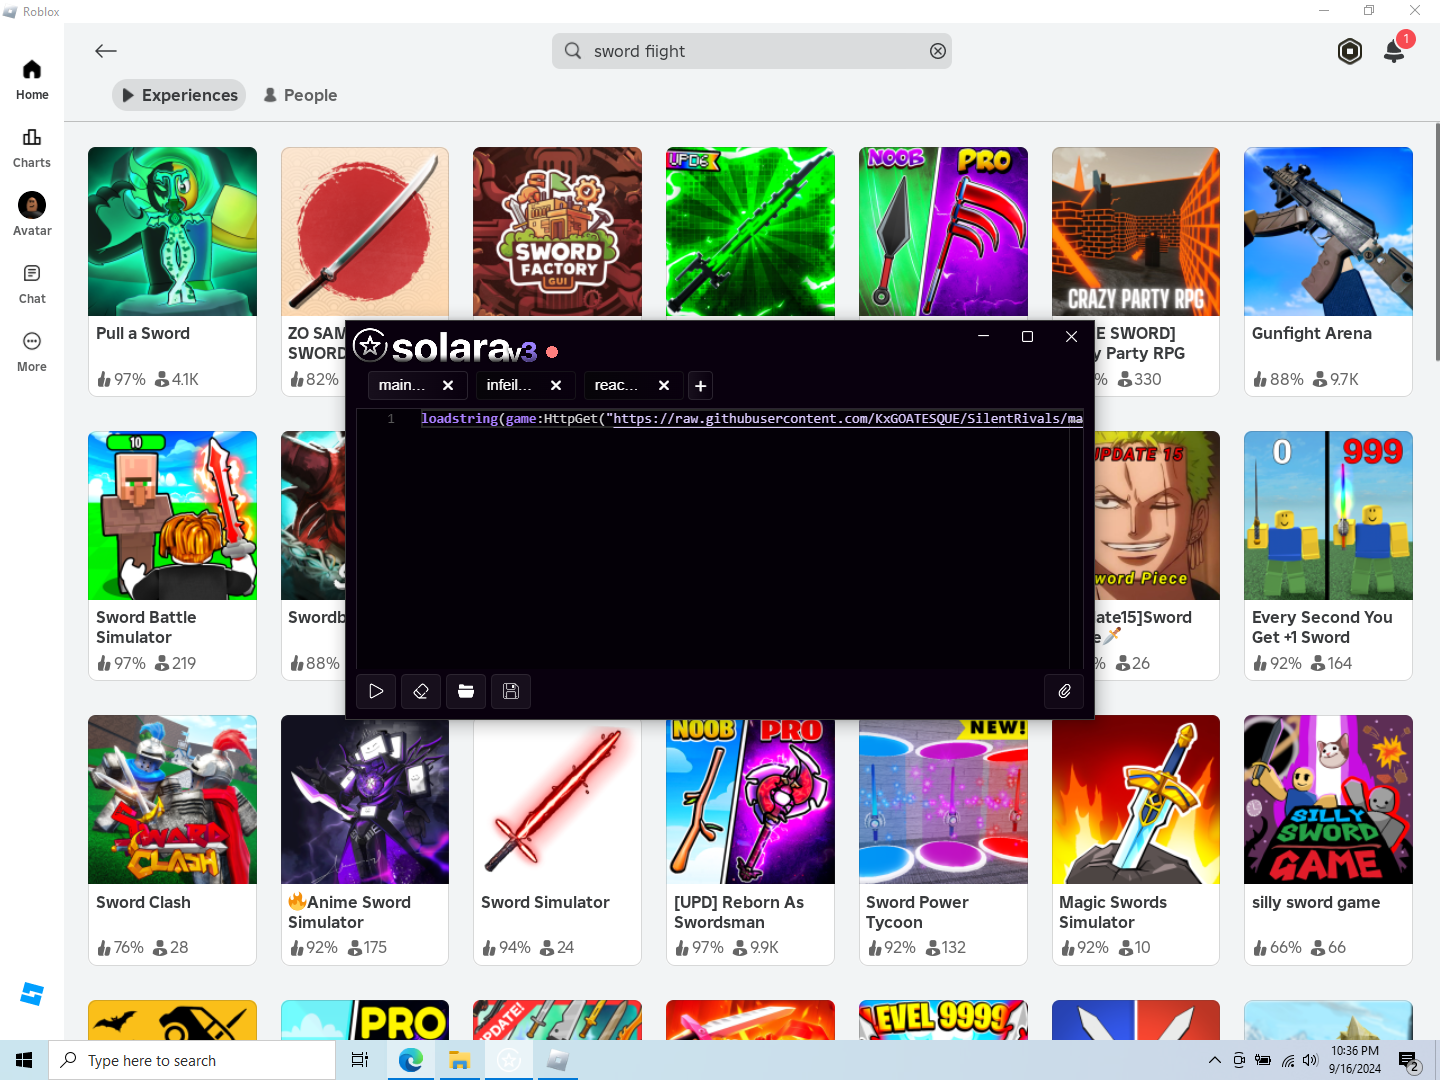
Task: Close the infeil script tab in Solara
Action: click(556, 385)
